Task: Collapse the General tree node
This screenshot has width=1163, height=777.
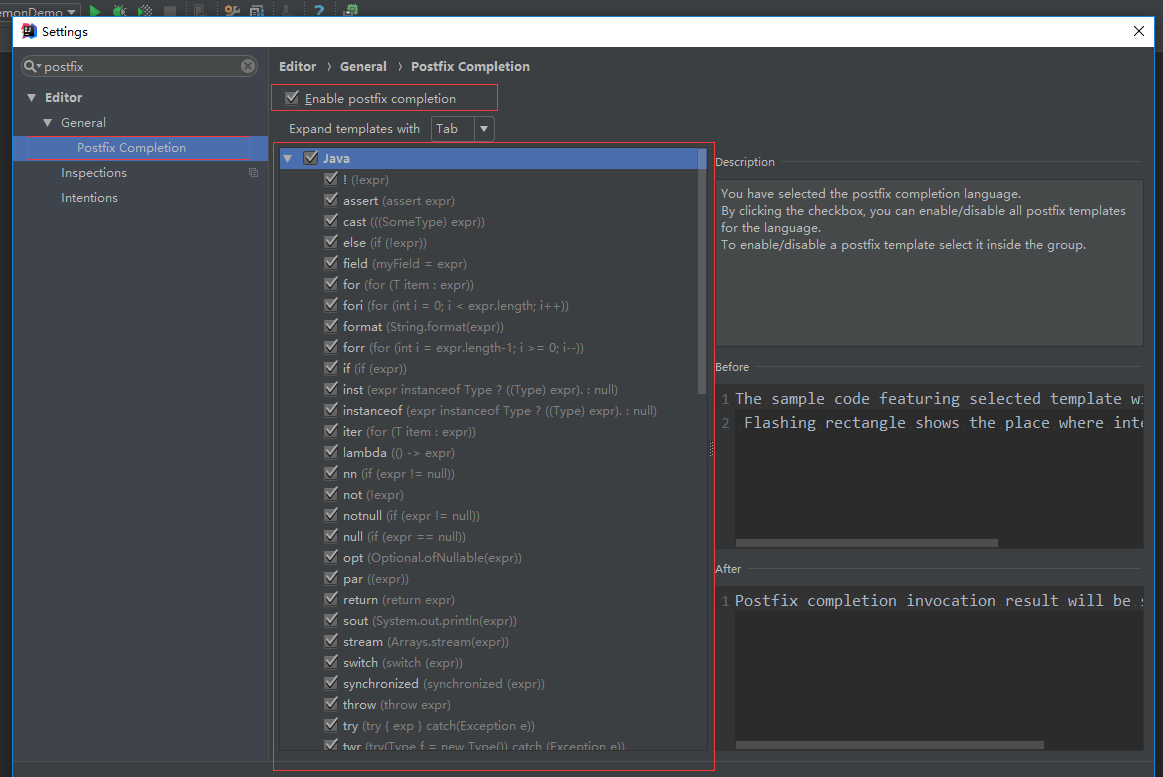Action: [x=47, y=122]
